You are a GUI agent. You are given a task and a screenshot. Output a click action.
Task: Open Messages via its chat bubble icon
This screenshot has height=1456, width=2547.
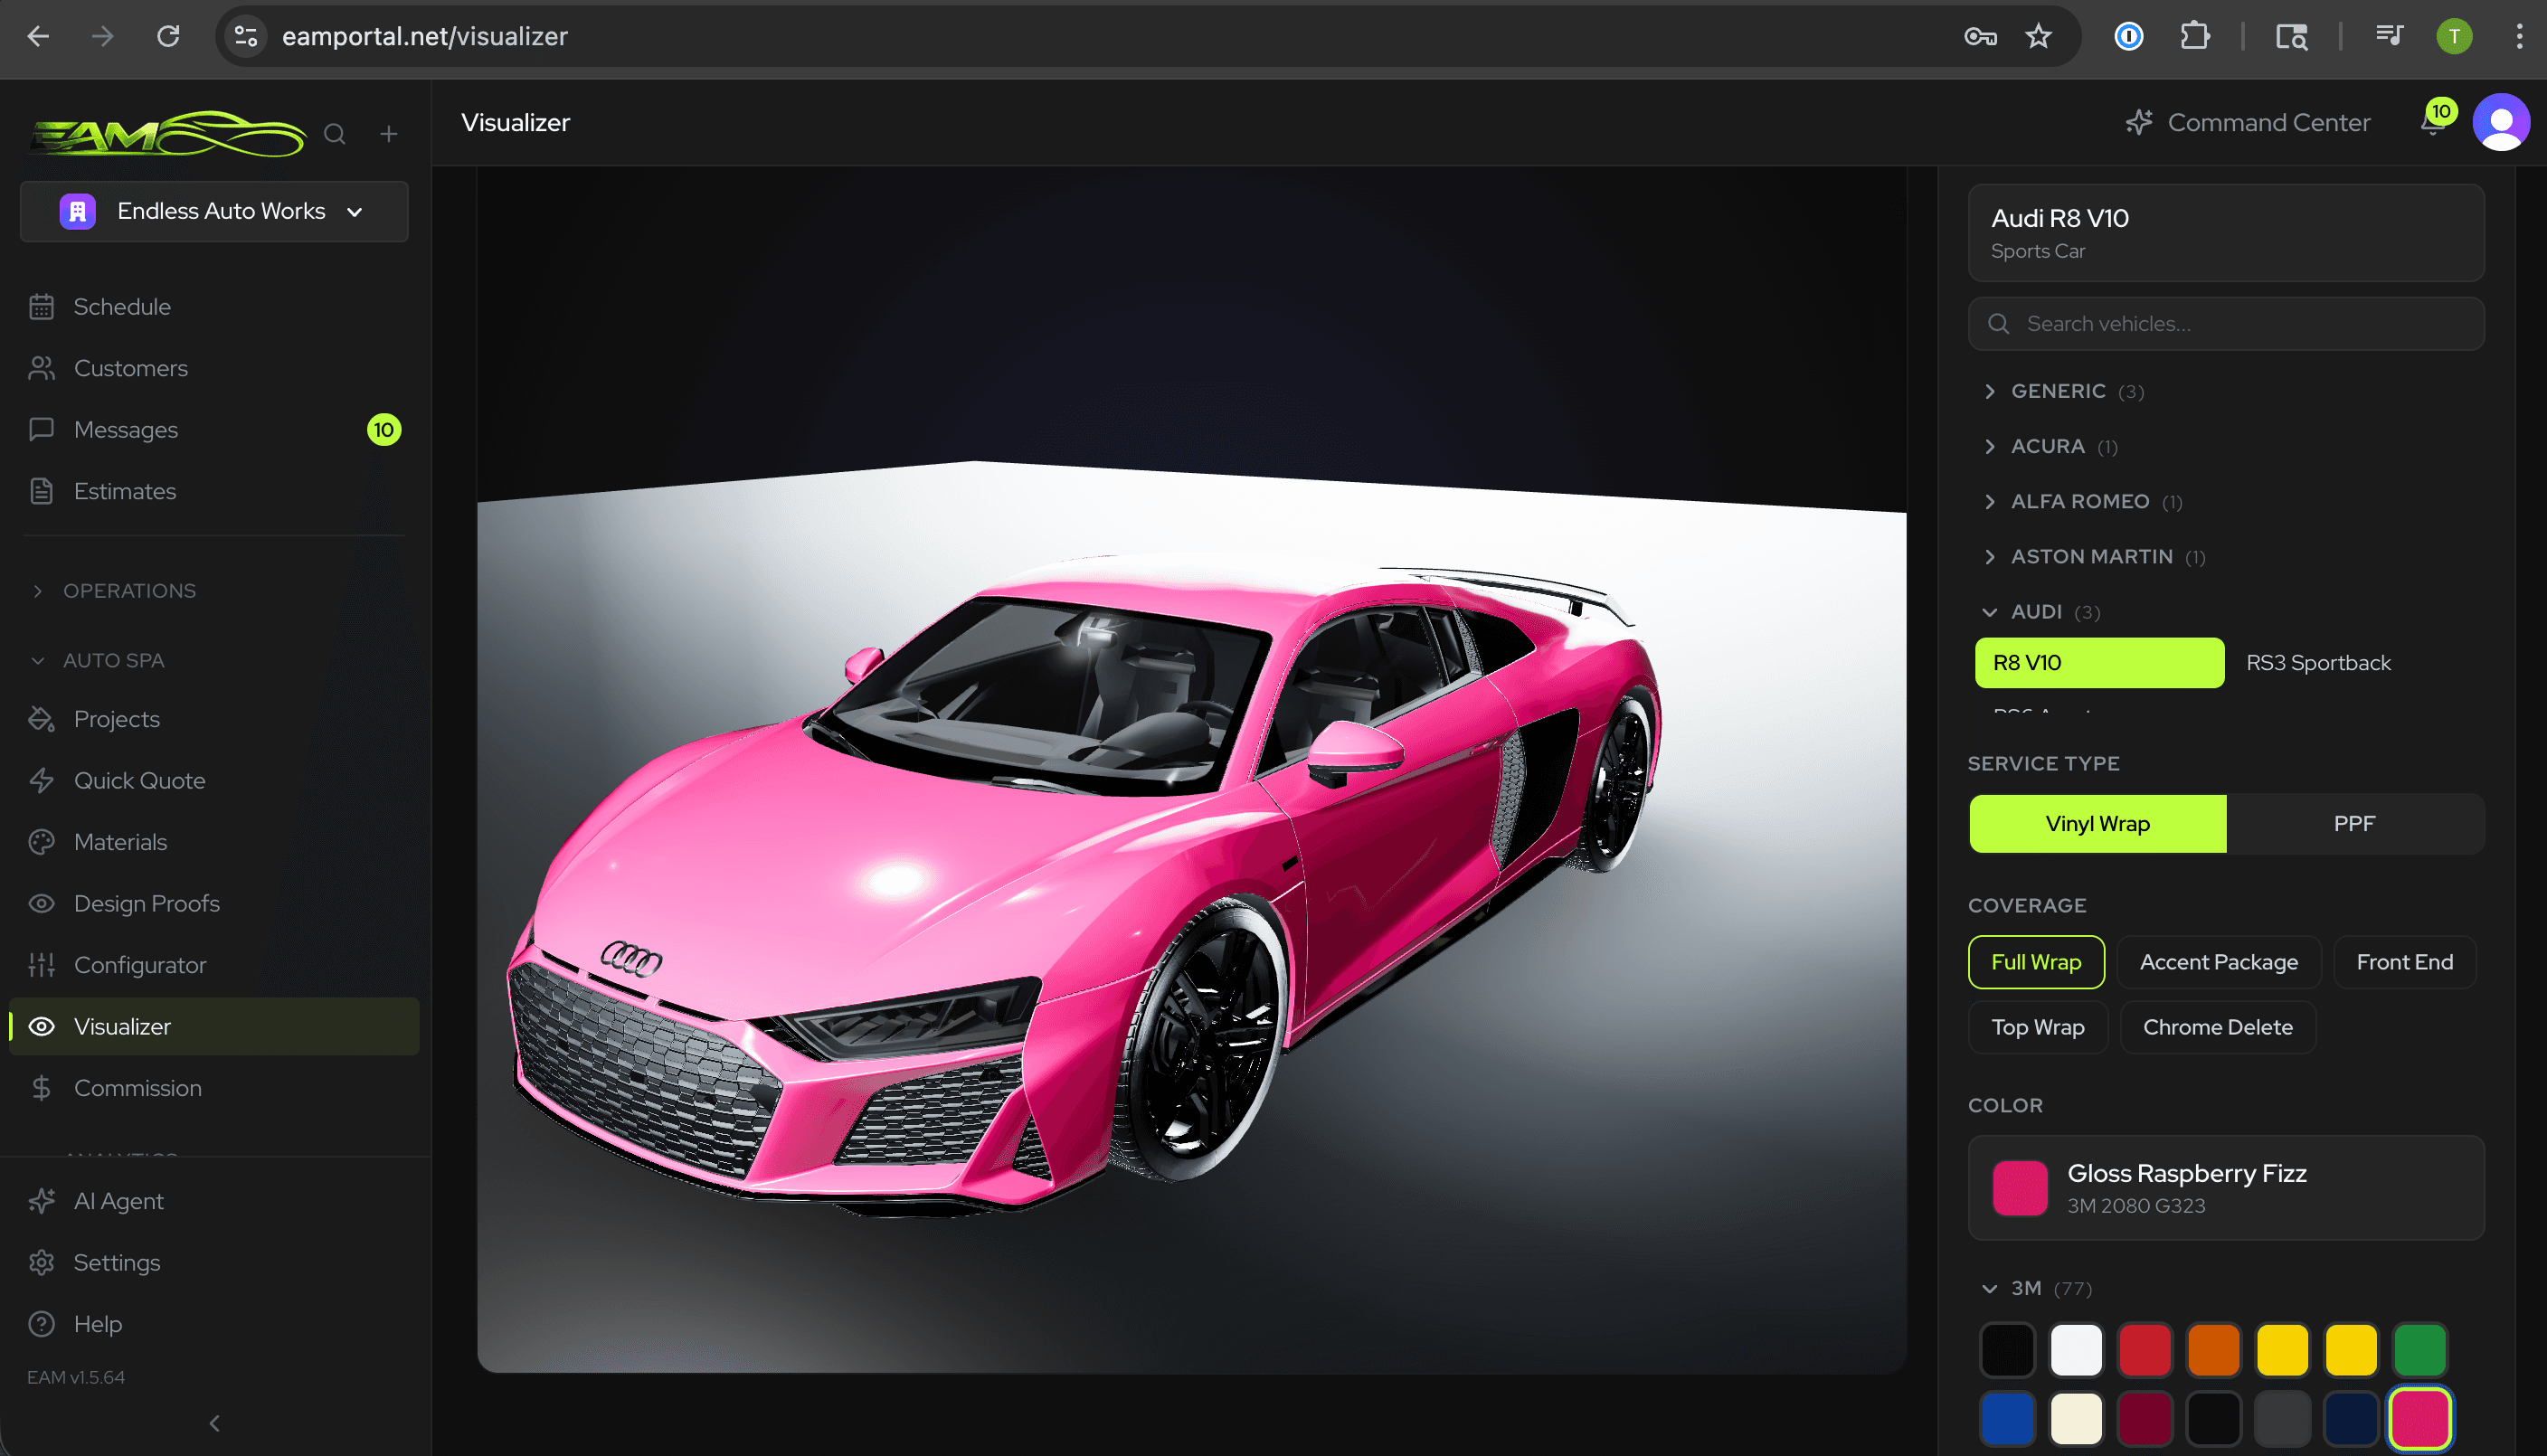[41, 429]
